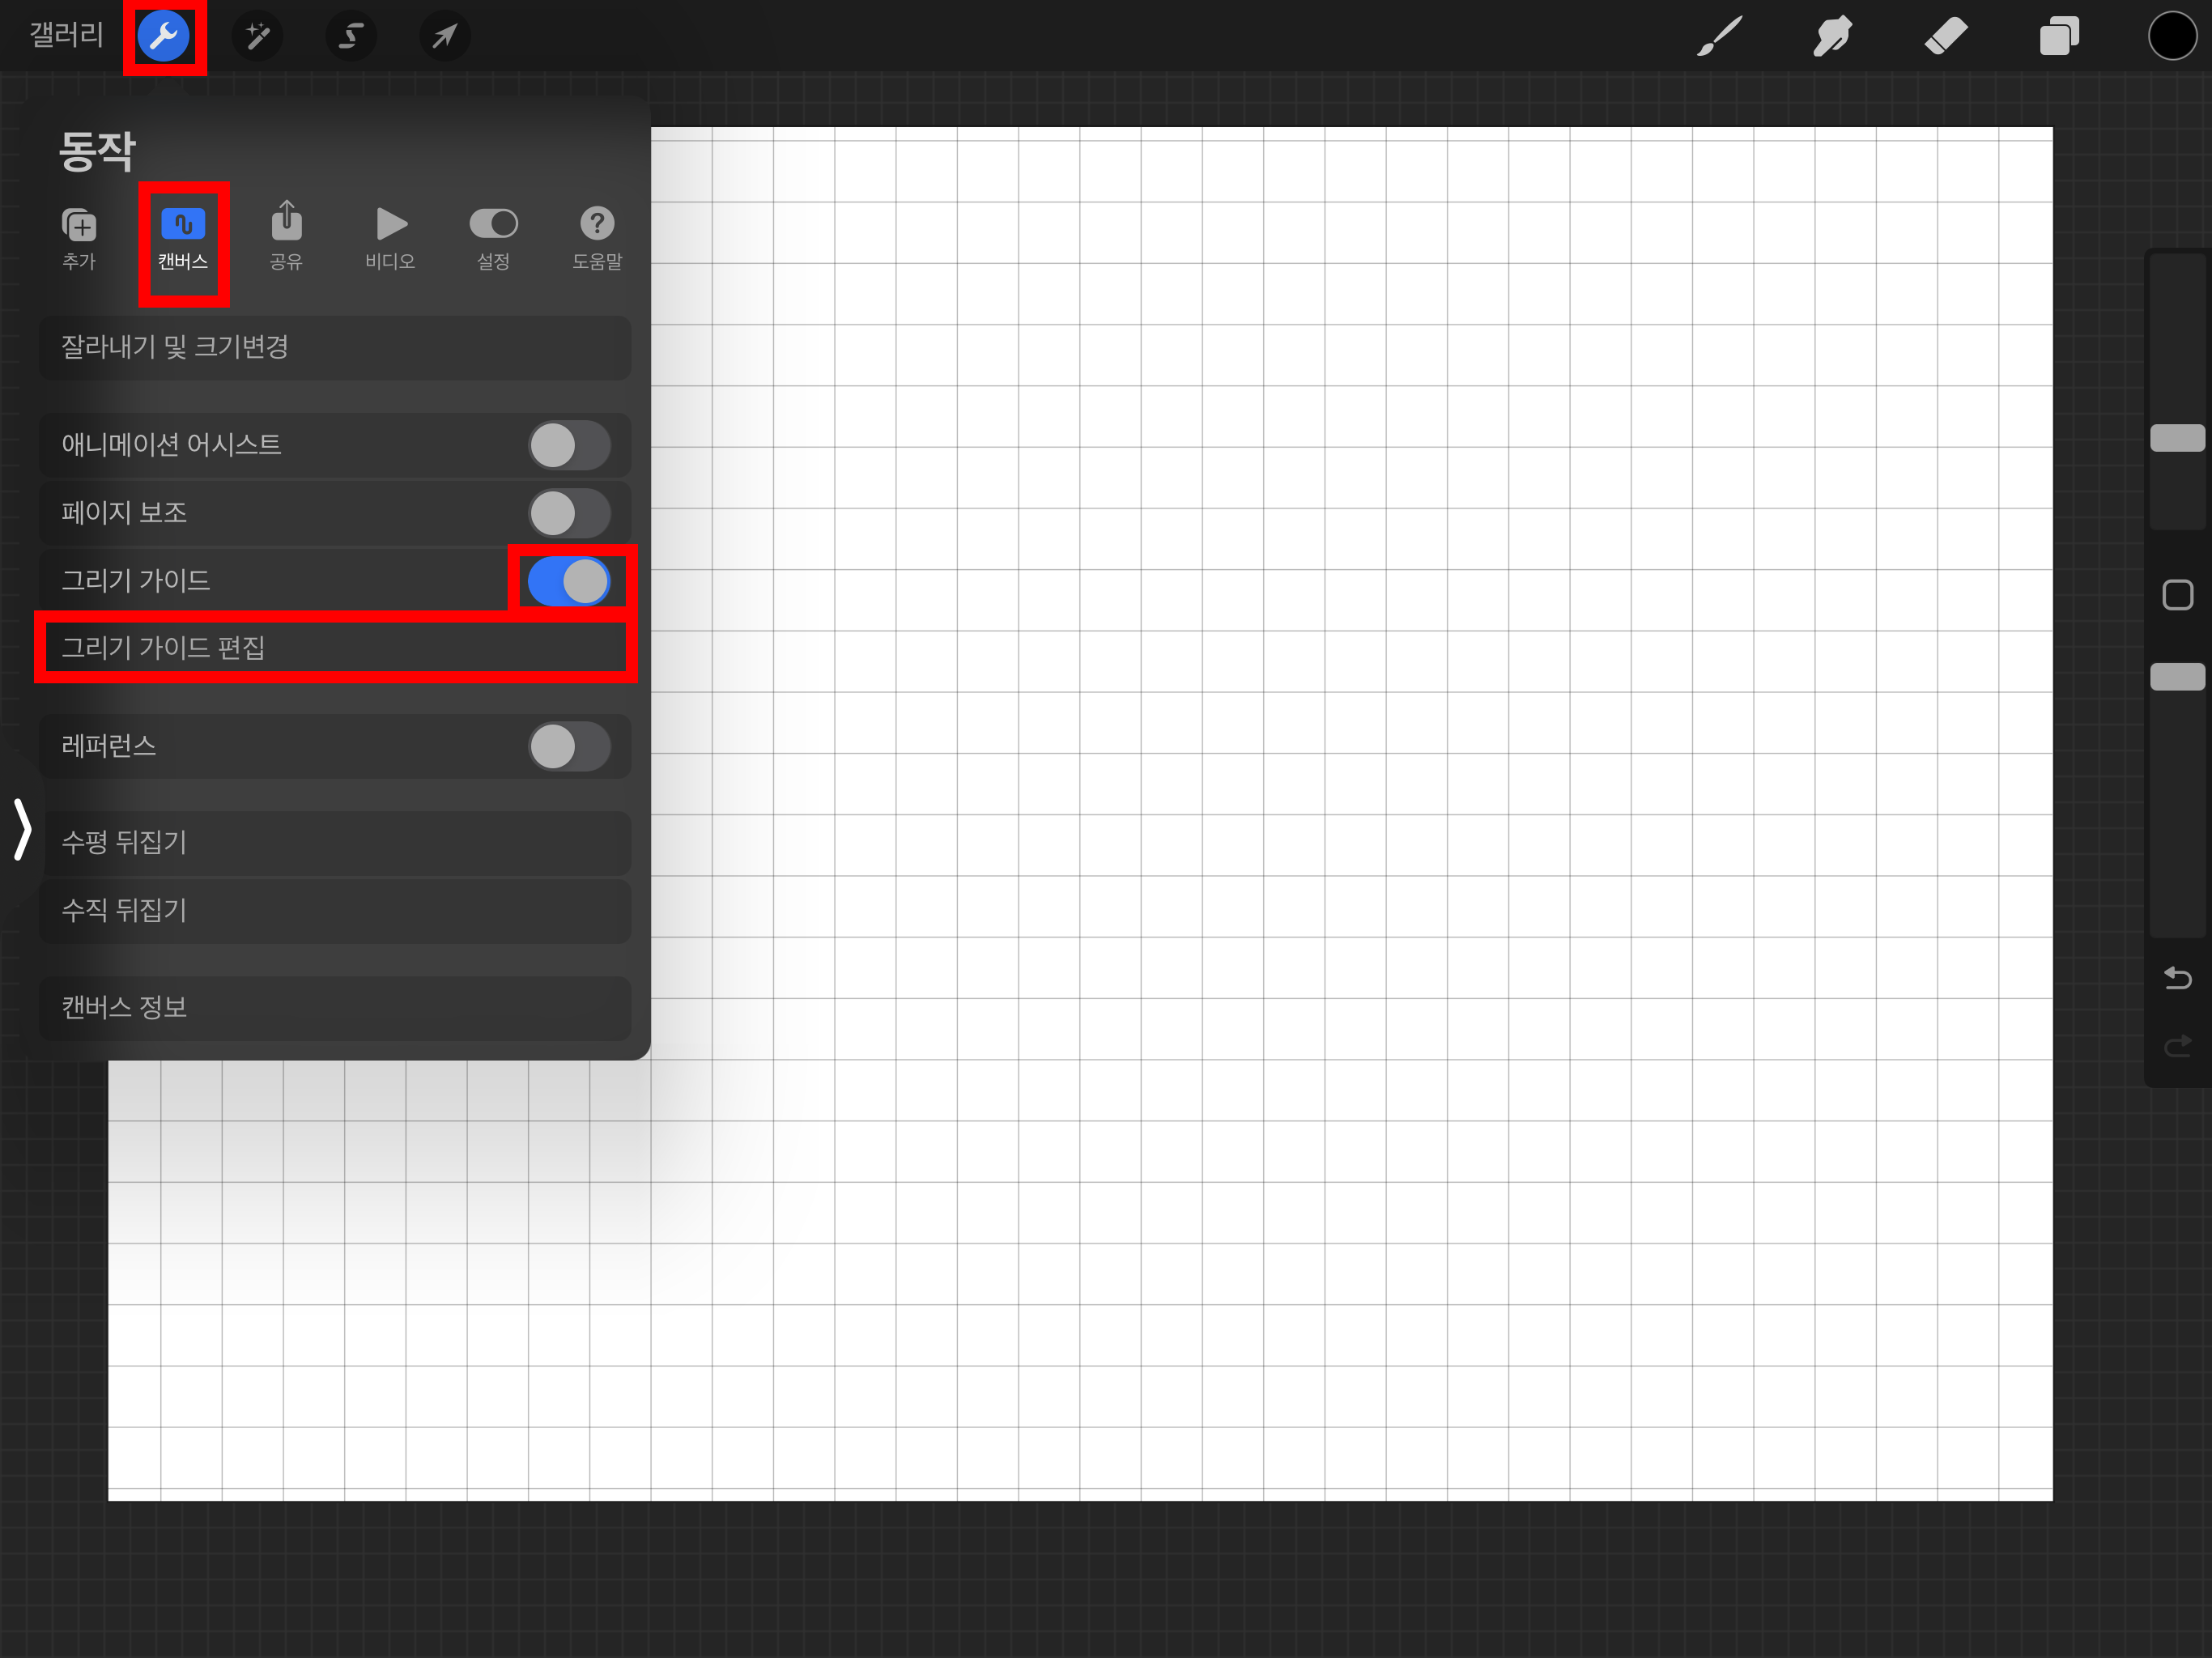The width and height of the screenshot is (2212, 1658).
Task: Tap the redo arrow on sidebar
Action: coord(2177,1045)
